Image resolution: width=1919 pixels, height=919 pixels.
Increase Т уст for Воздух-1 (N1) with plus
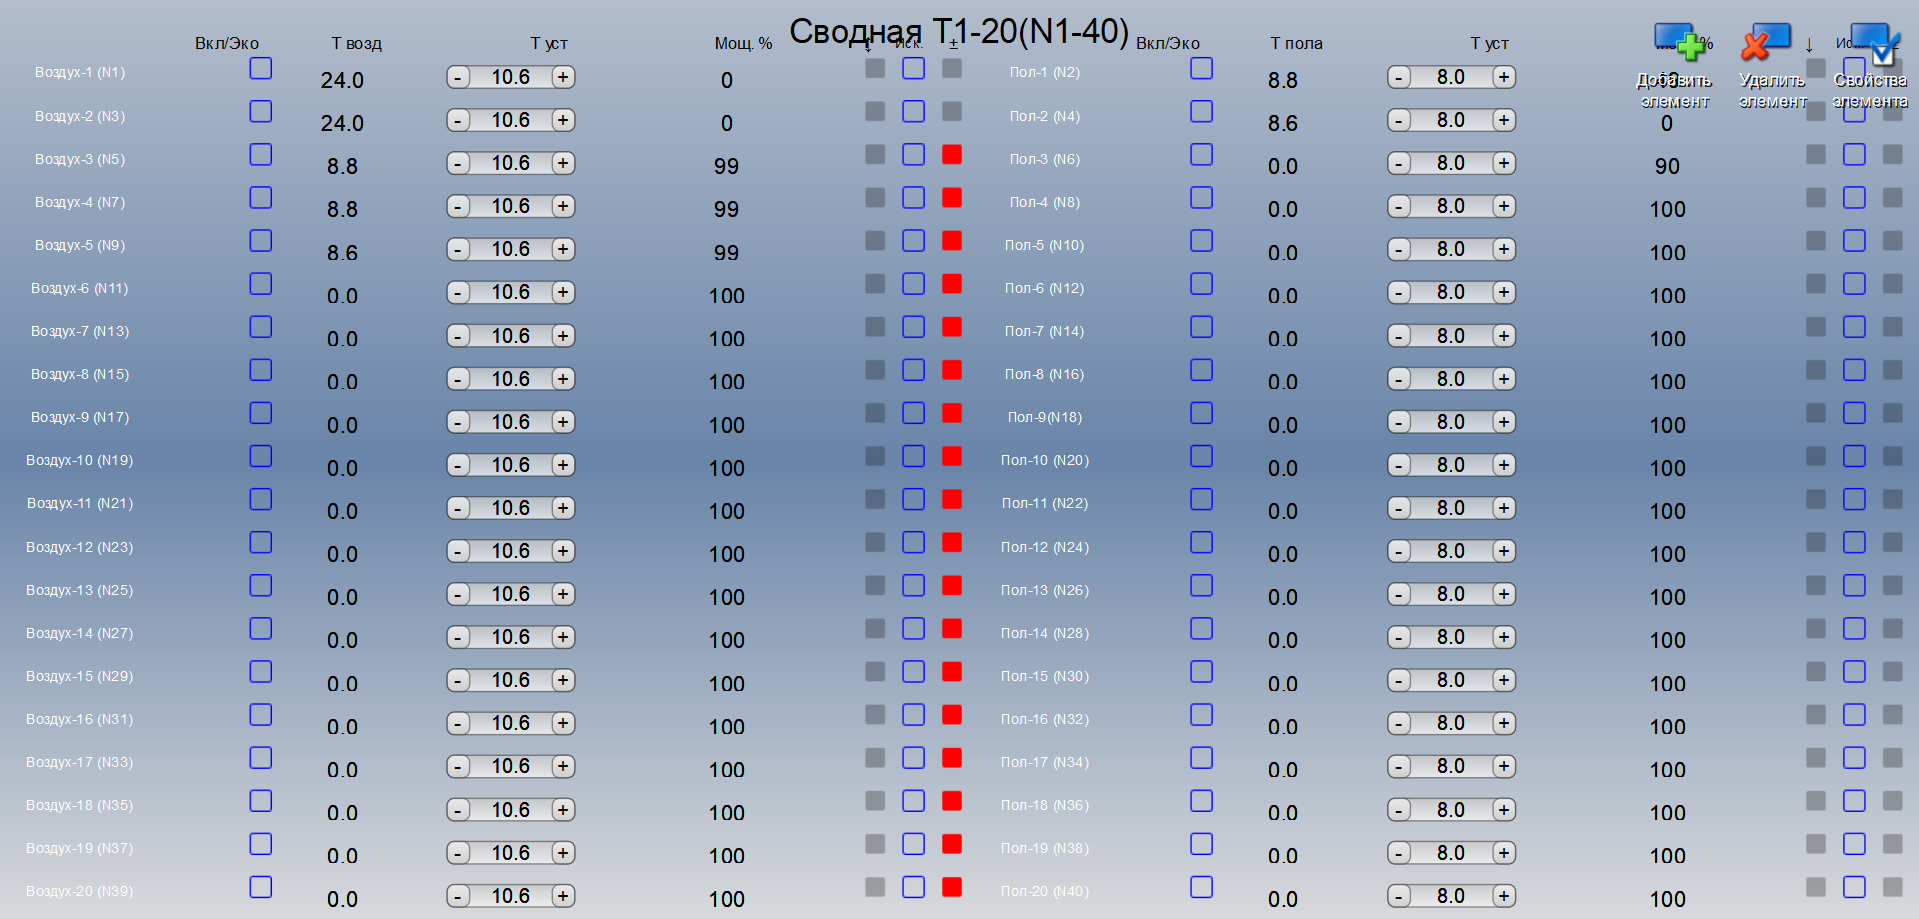click(563, 77)
